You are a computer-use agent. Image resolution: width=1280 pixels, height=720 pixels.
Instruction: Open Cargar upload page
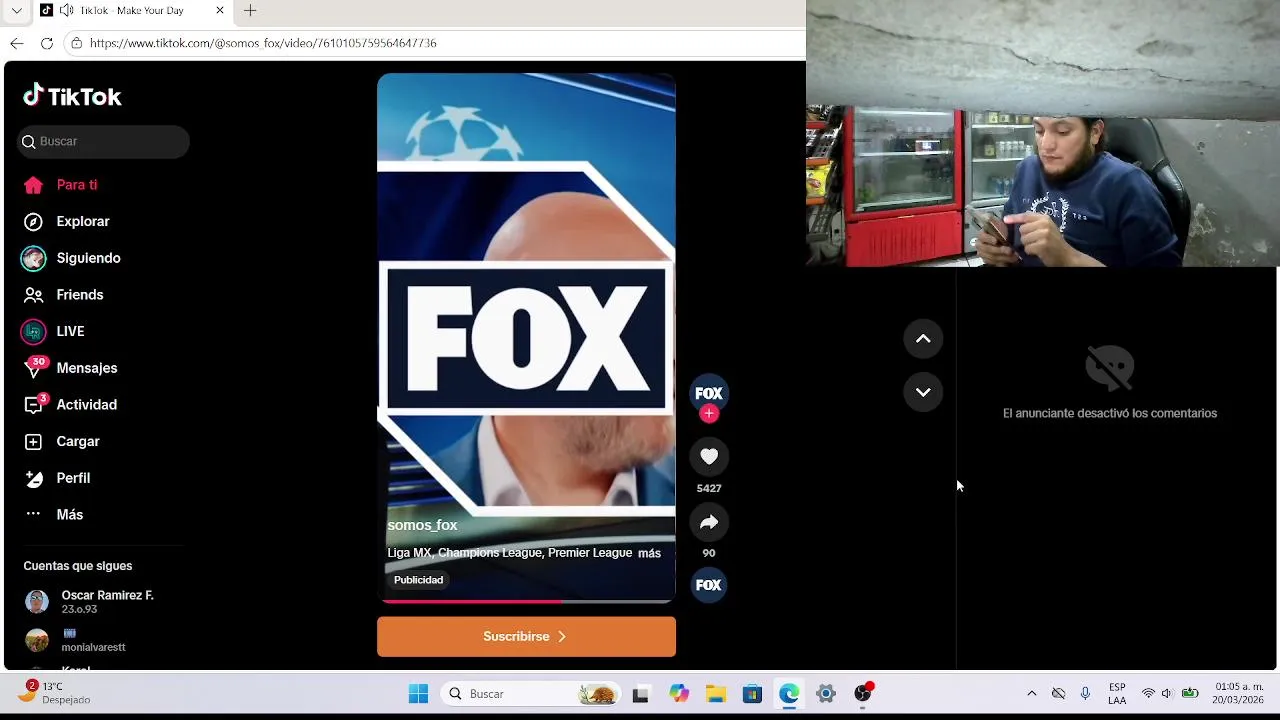(77, 441)
